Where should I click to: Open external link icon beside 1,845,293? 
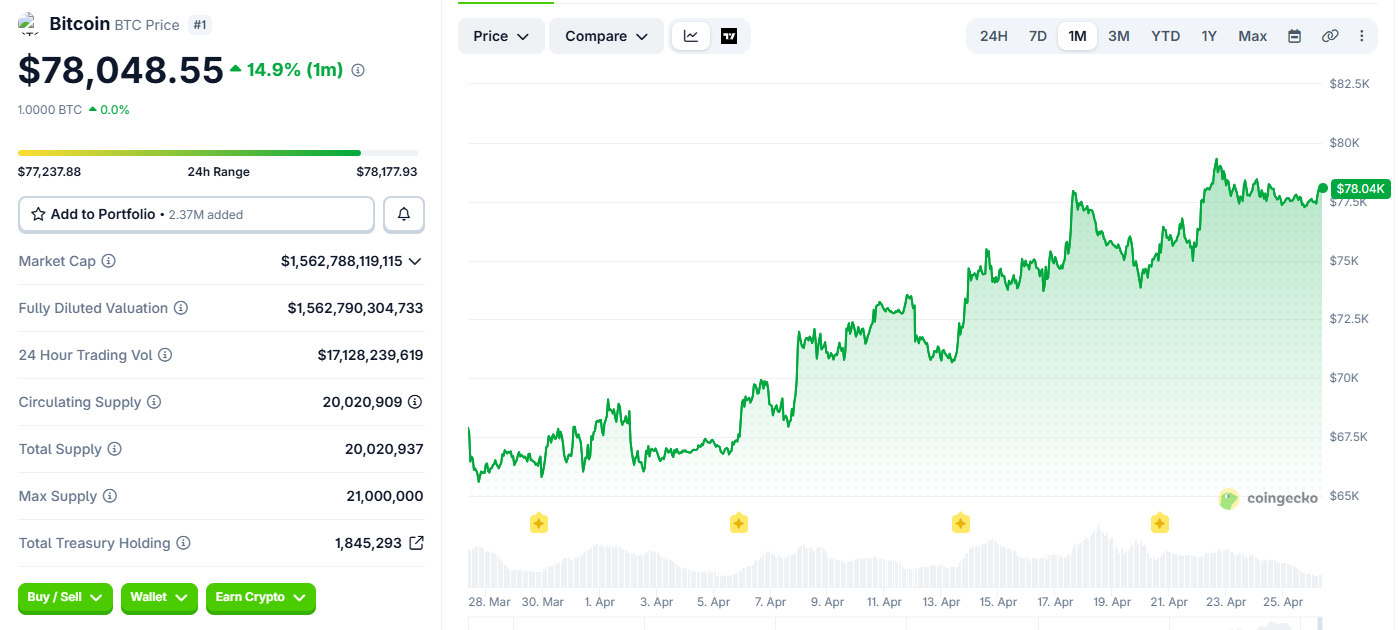point(416,543)
